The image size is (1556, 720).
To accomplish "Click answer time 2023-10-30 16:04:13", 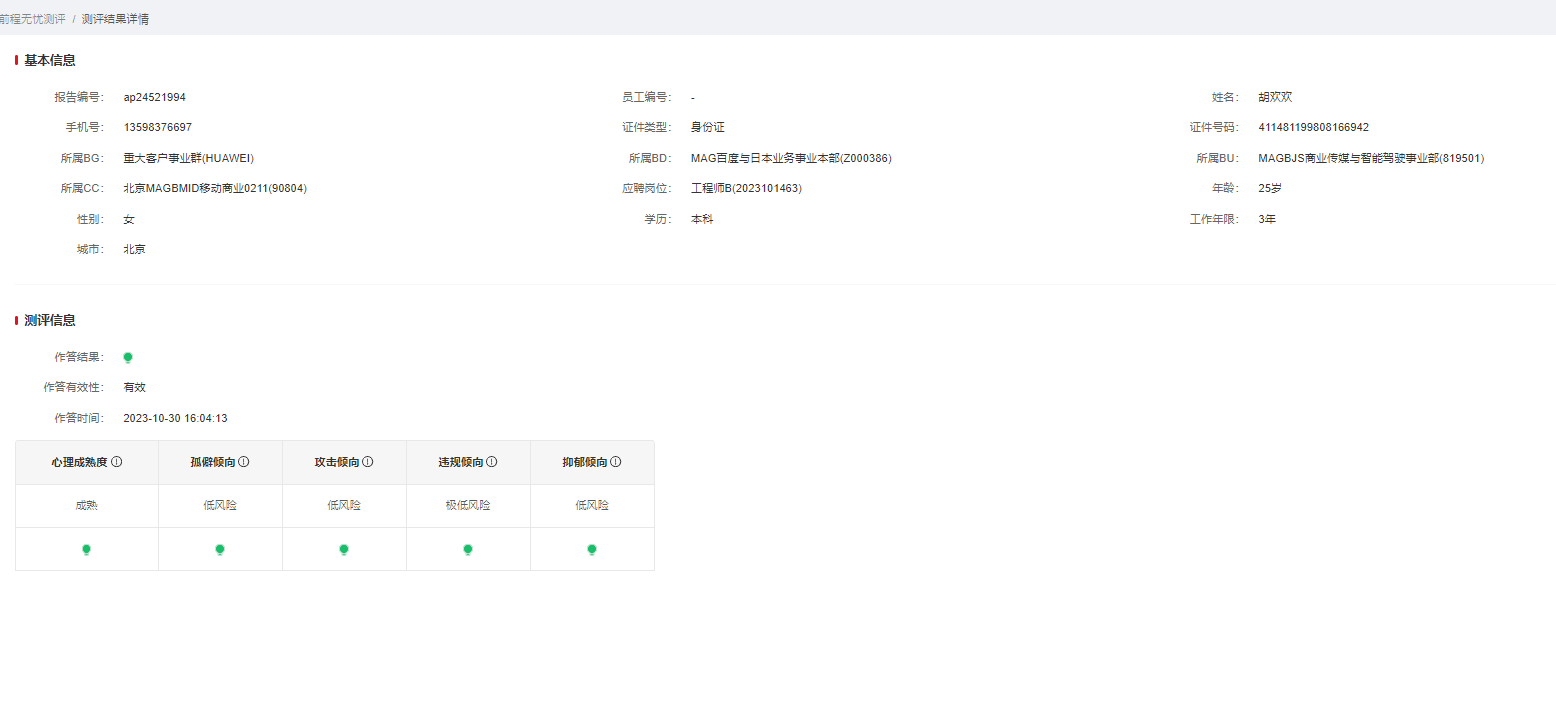I will 175,418.
